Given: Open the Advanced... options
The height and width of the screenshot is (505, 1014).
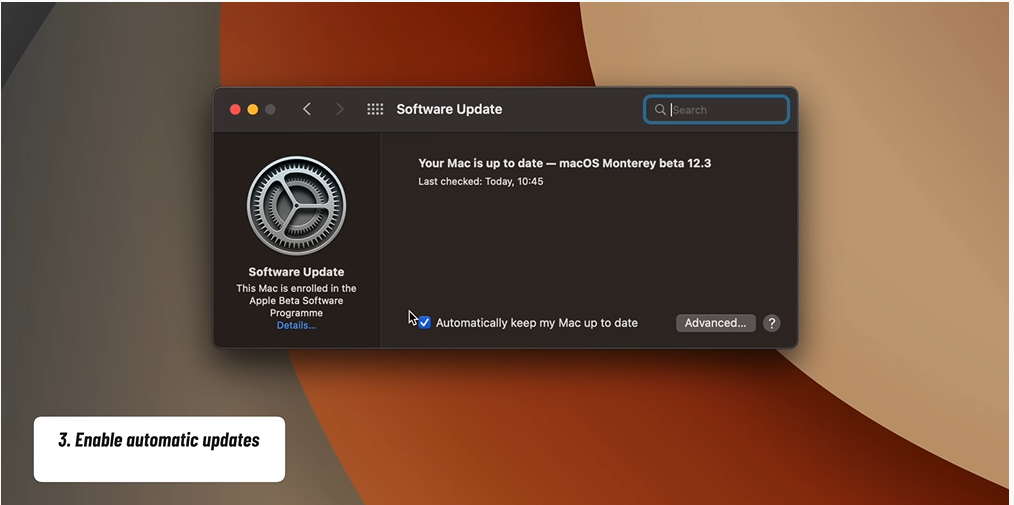Looking at the screenshot, I should coord(715,323).
